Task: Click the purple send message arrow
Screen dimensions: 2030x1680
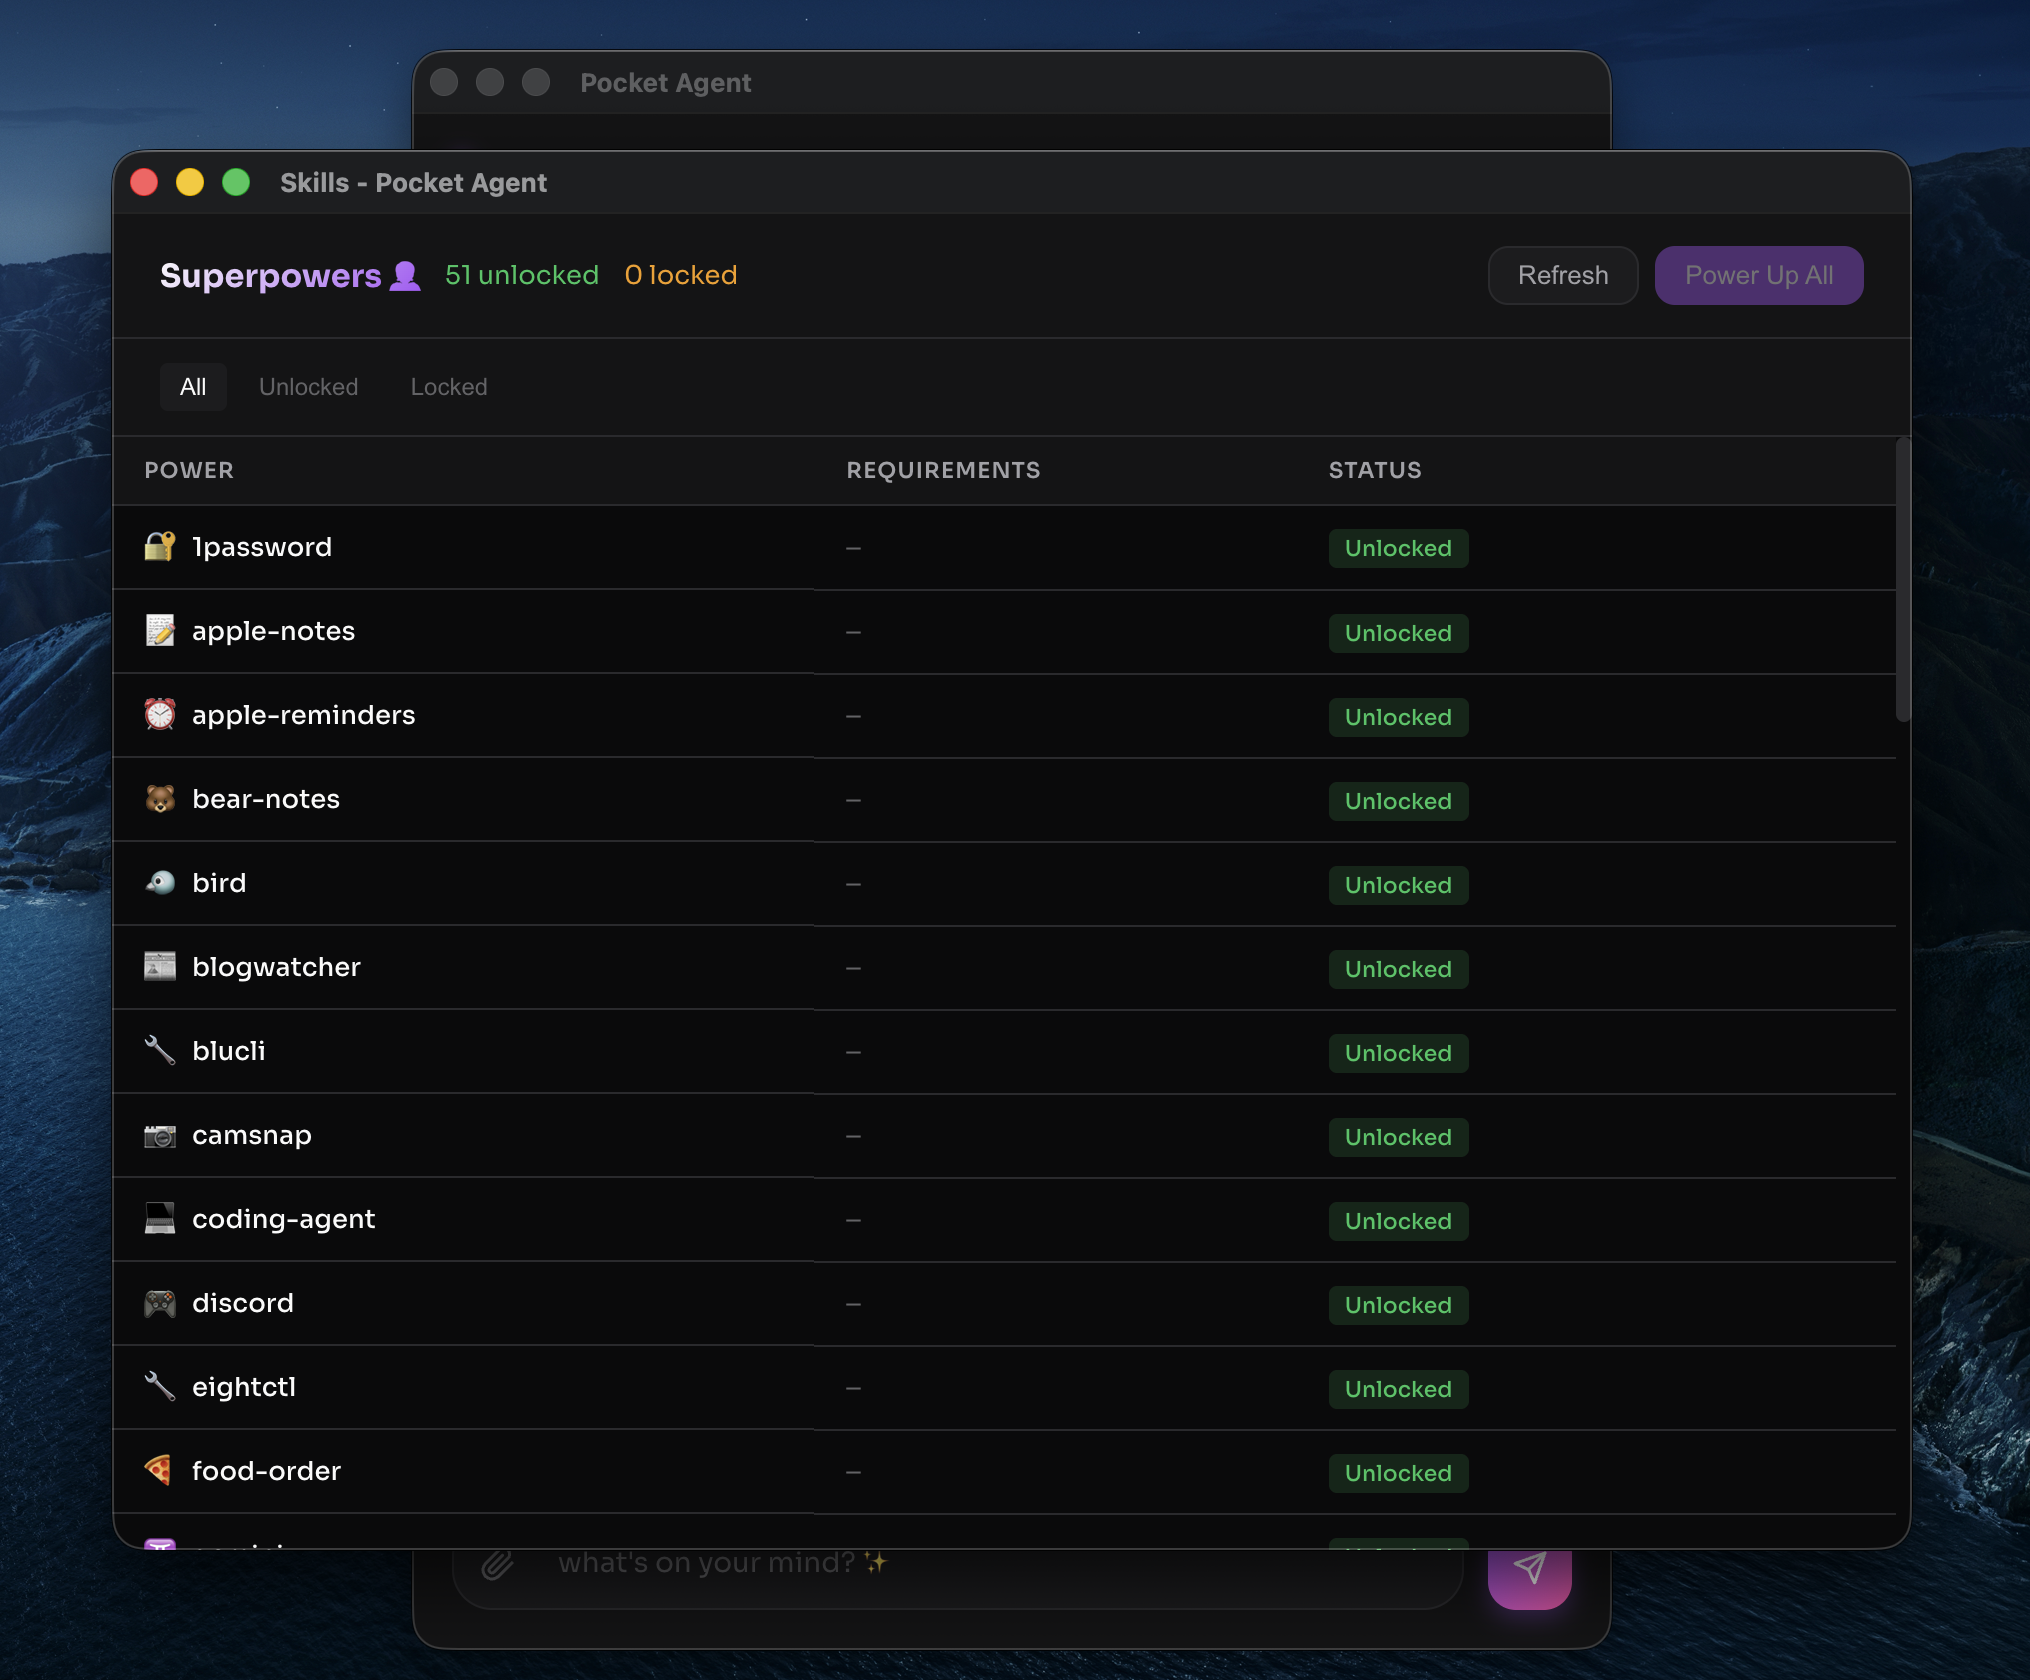Action: click(x=1529, y=1570)
